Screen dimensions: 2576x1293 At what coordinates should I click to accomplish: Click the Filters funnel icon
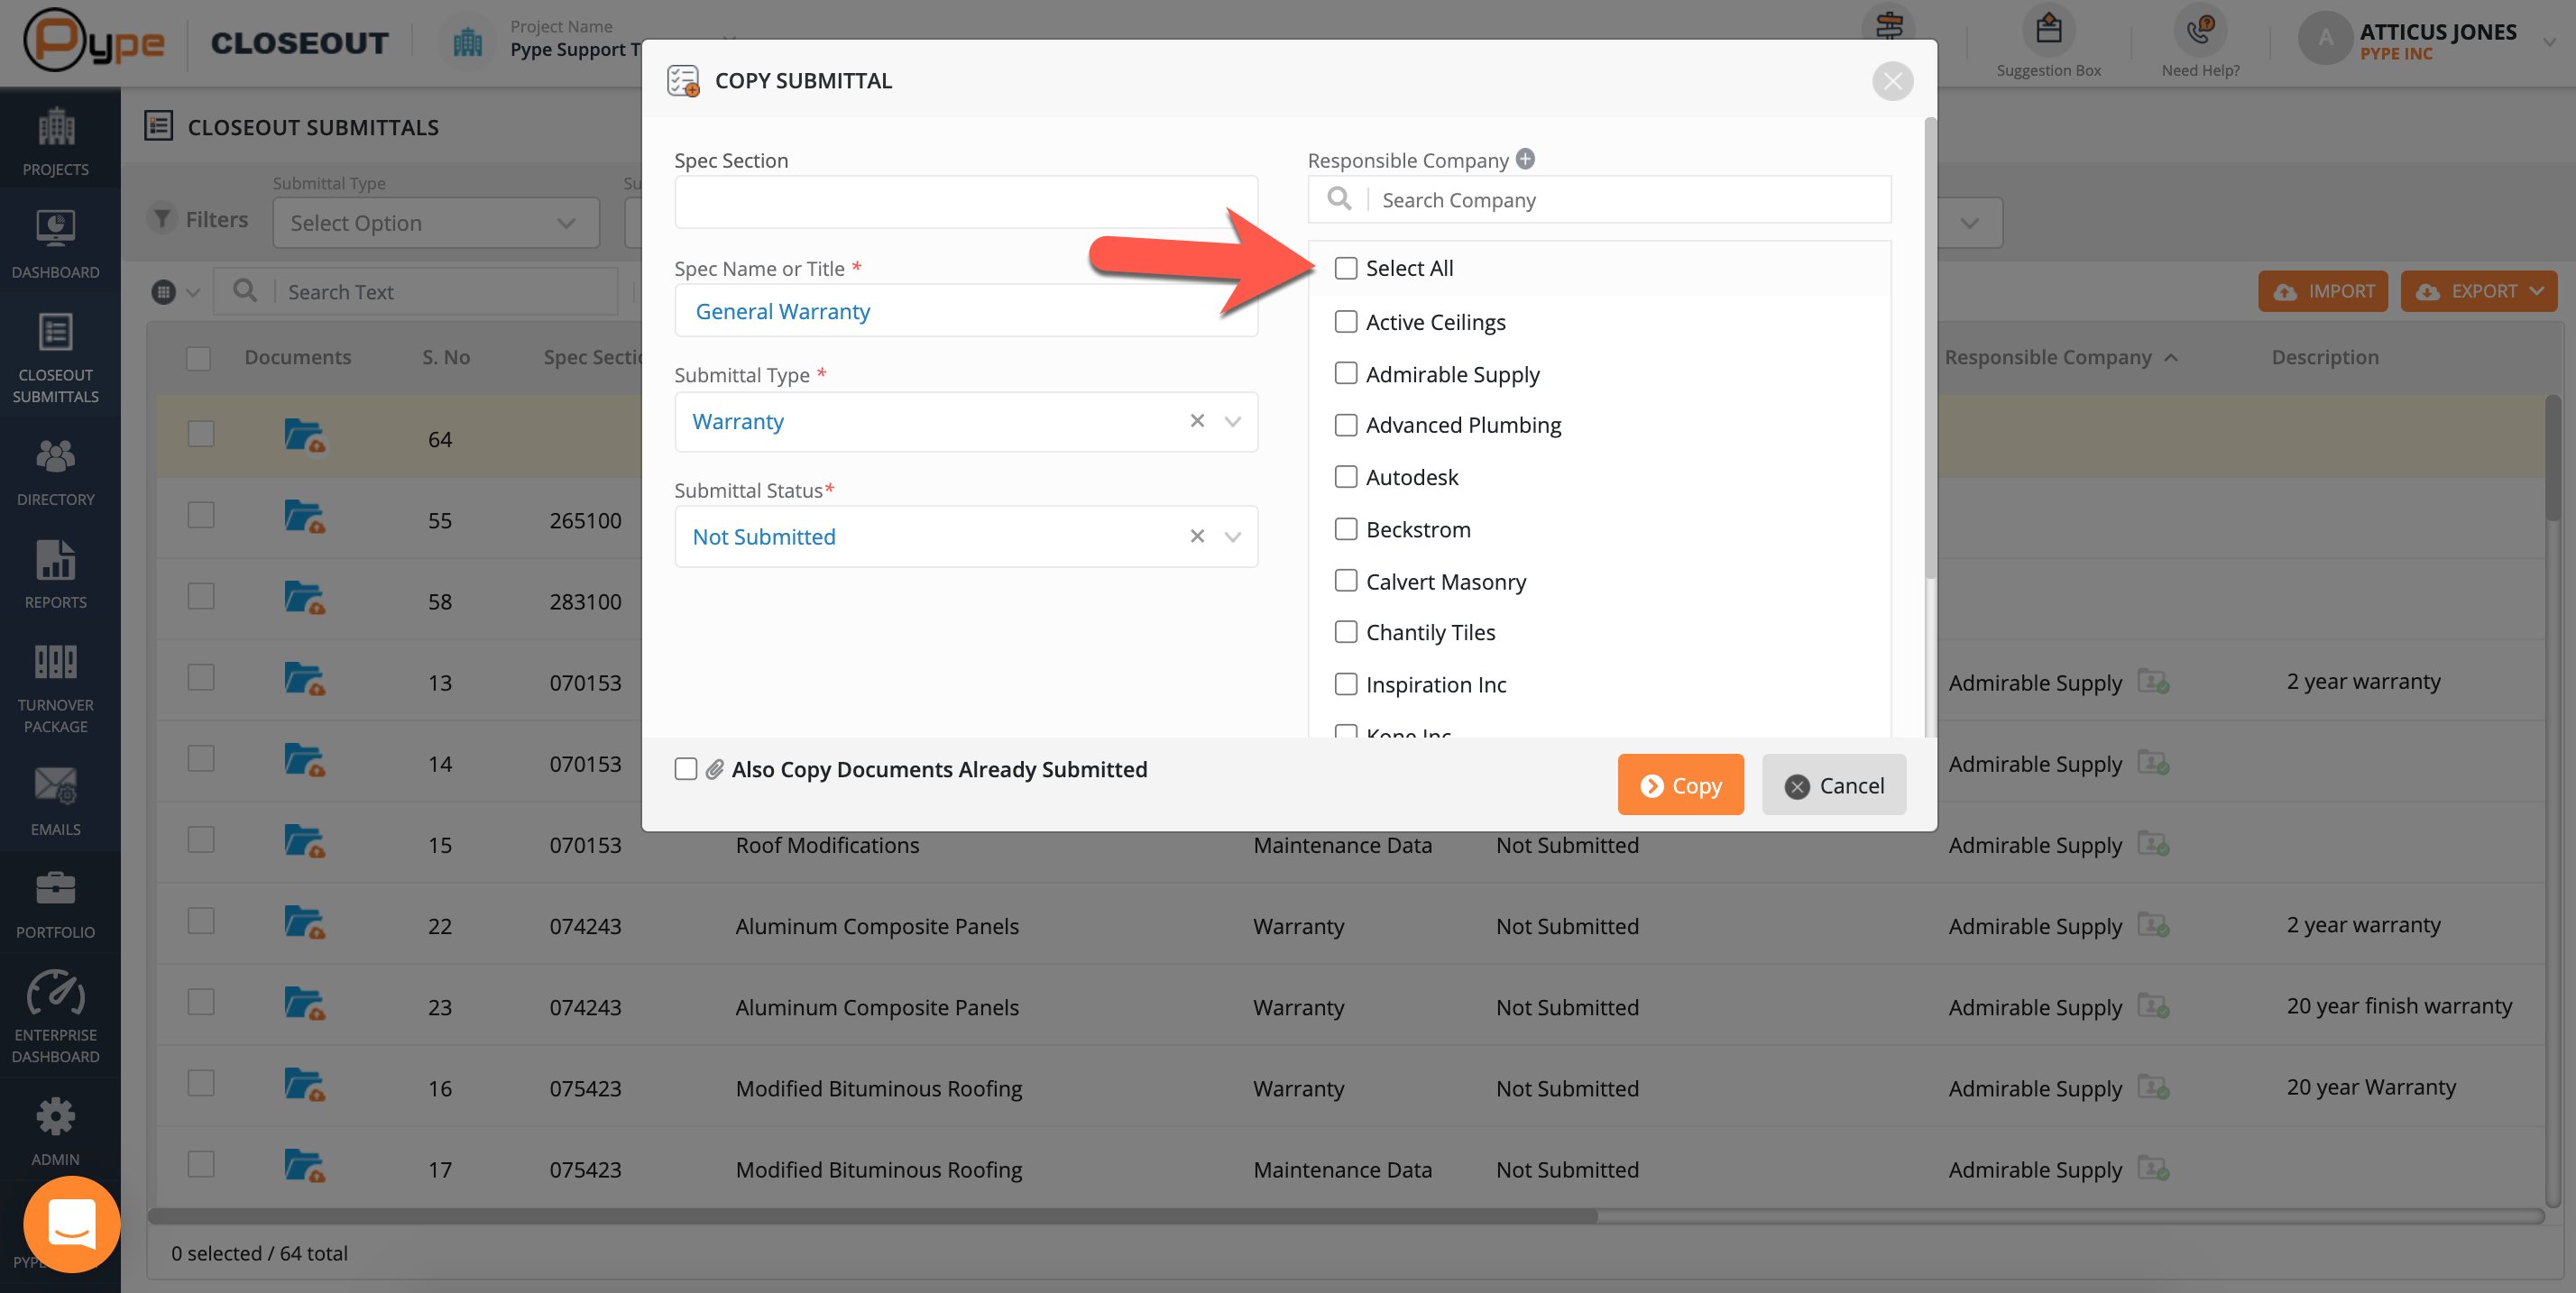[162, 219]
